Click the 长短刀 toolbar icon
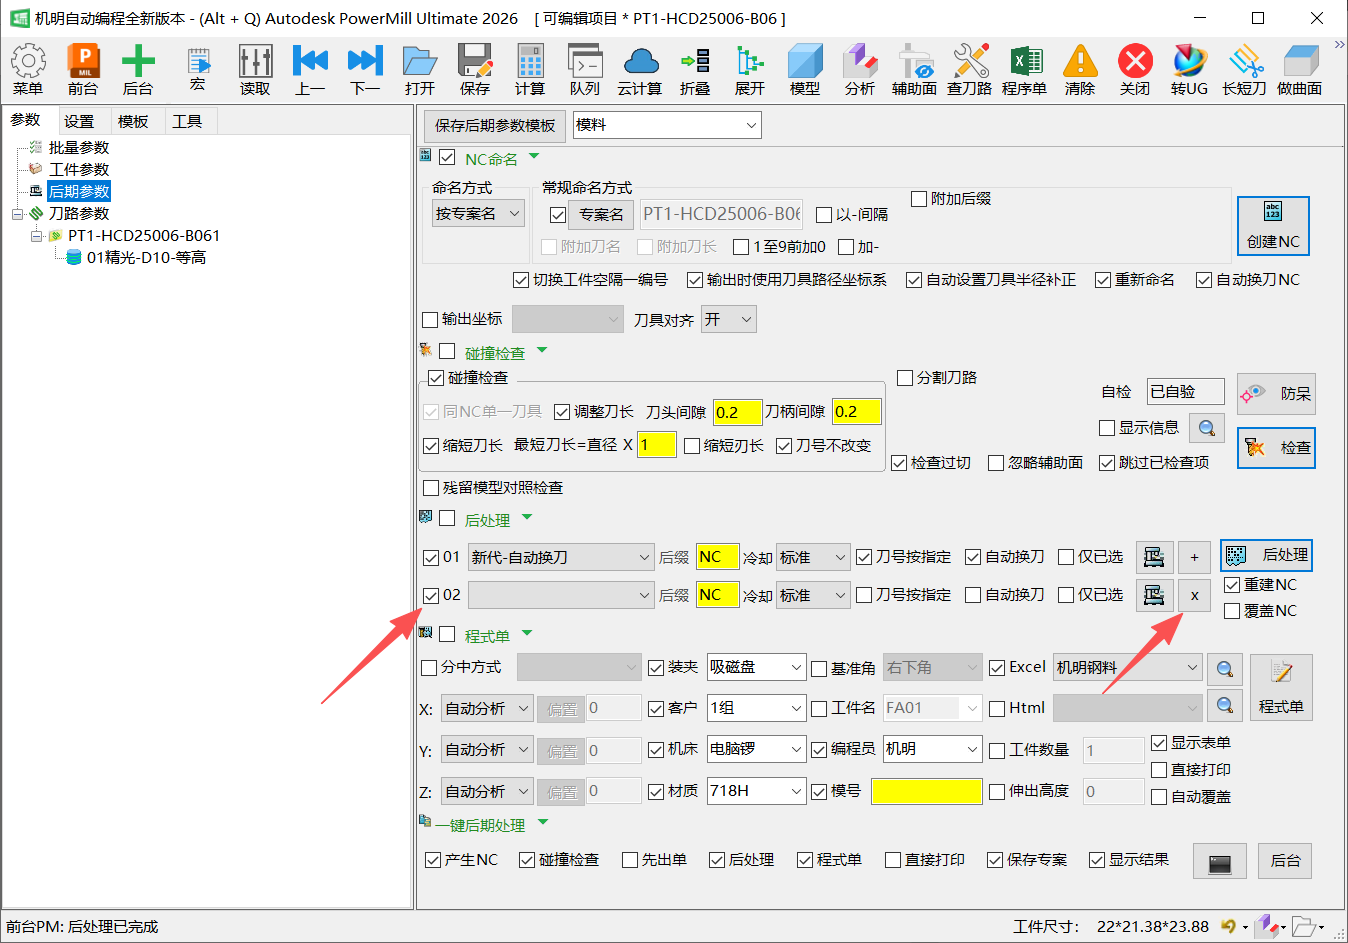This screenshot has width=1348, height=943. click(1245, 69)
